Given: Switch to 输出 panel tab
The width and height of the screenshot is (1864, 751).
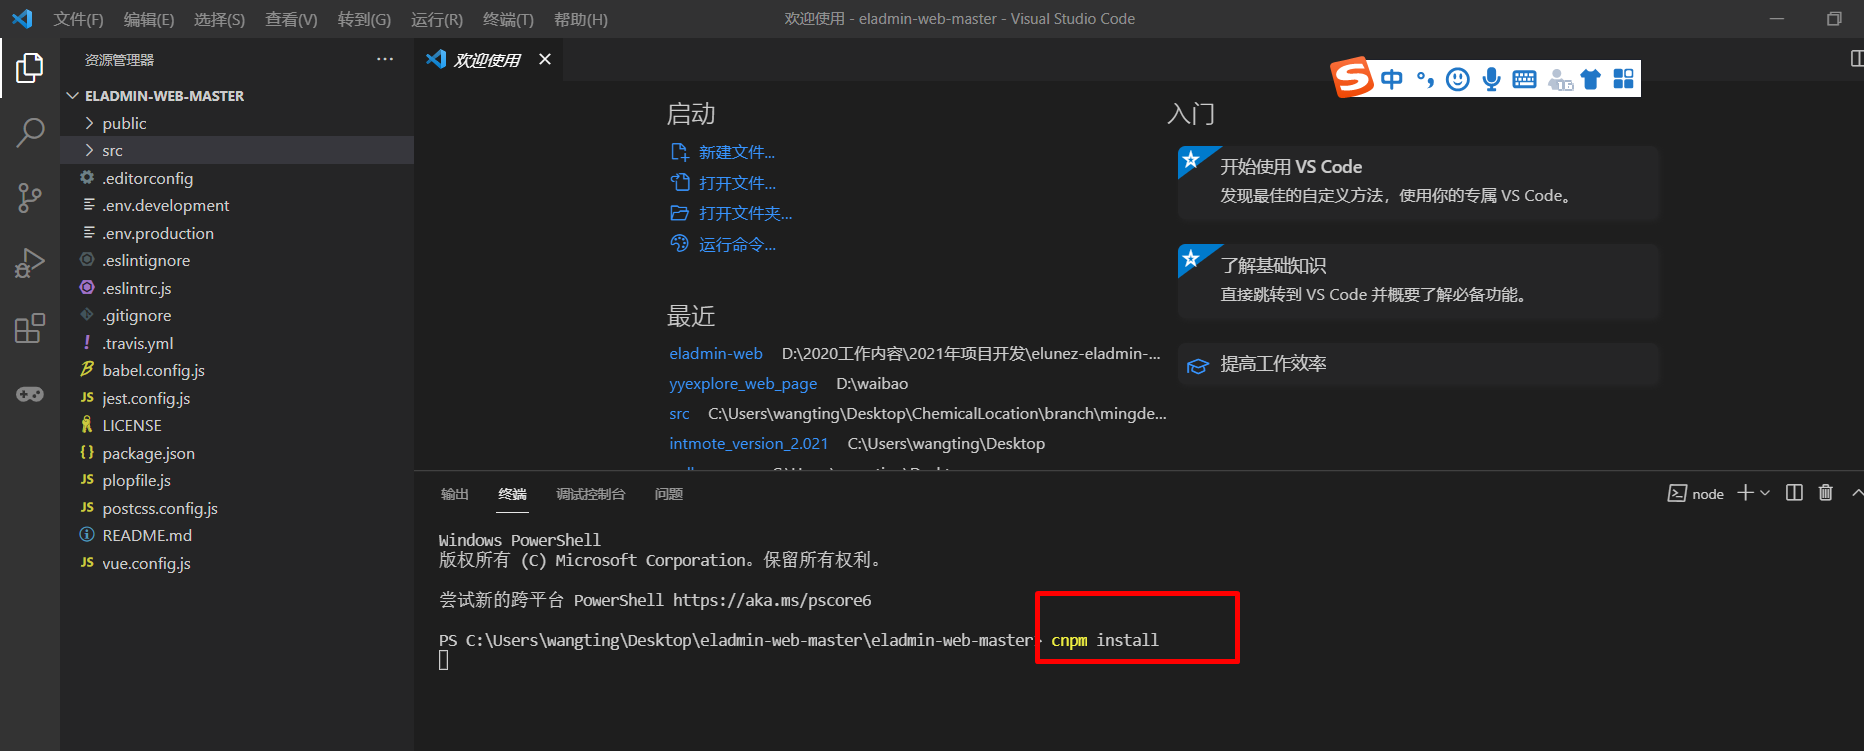Looking at the screenshot, I should 454,494.
